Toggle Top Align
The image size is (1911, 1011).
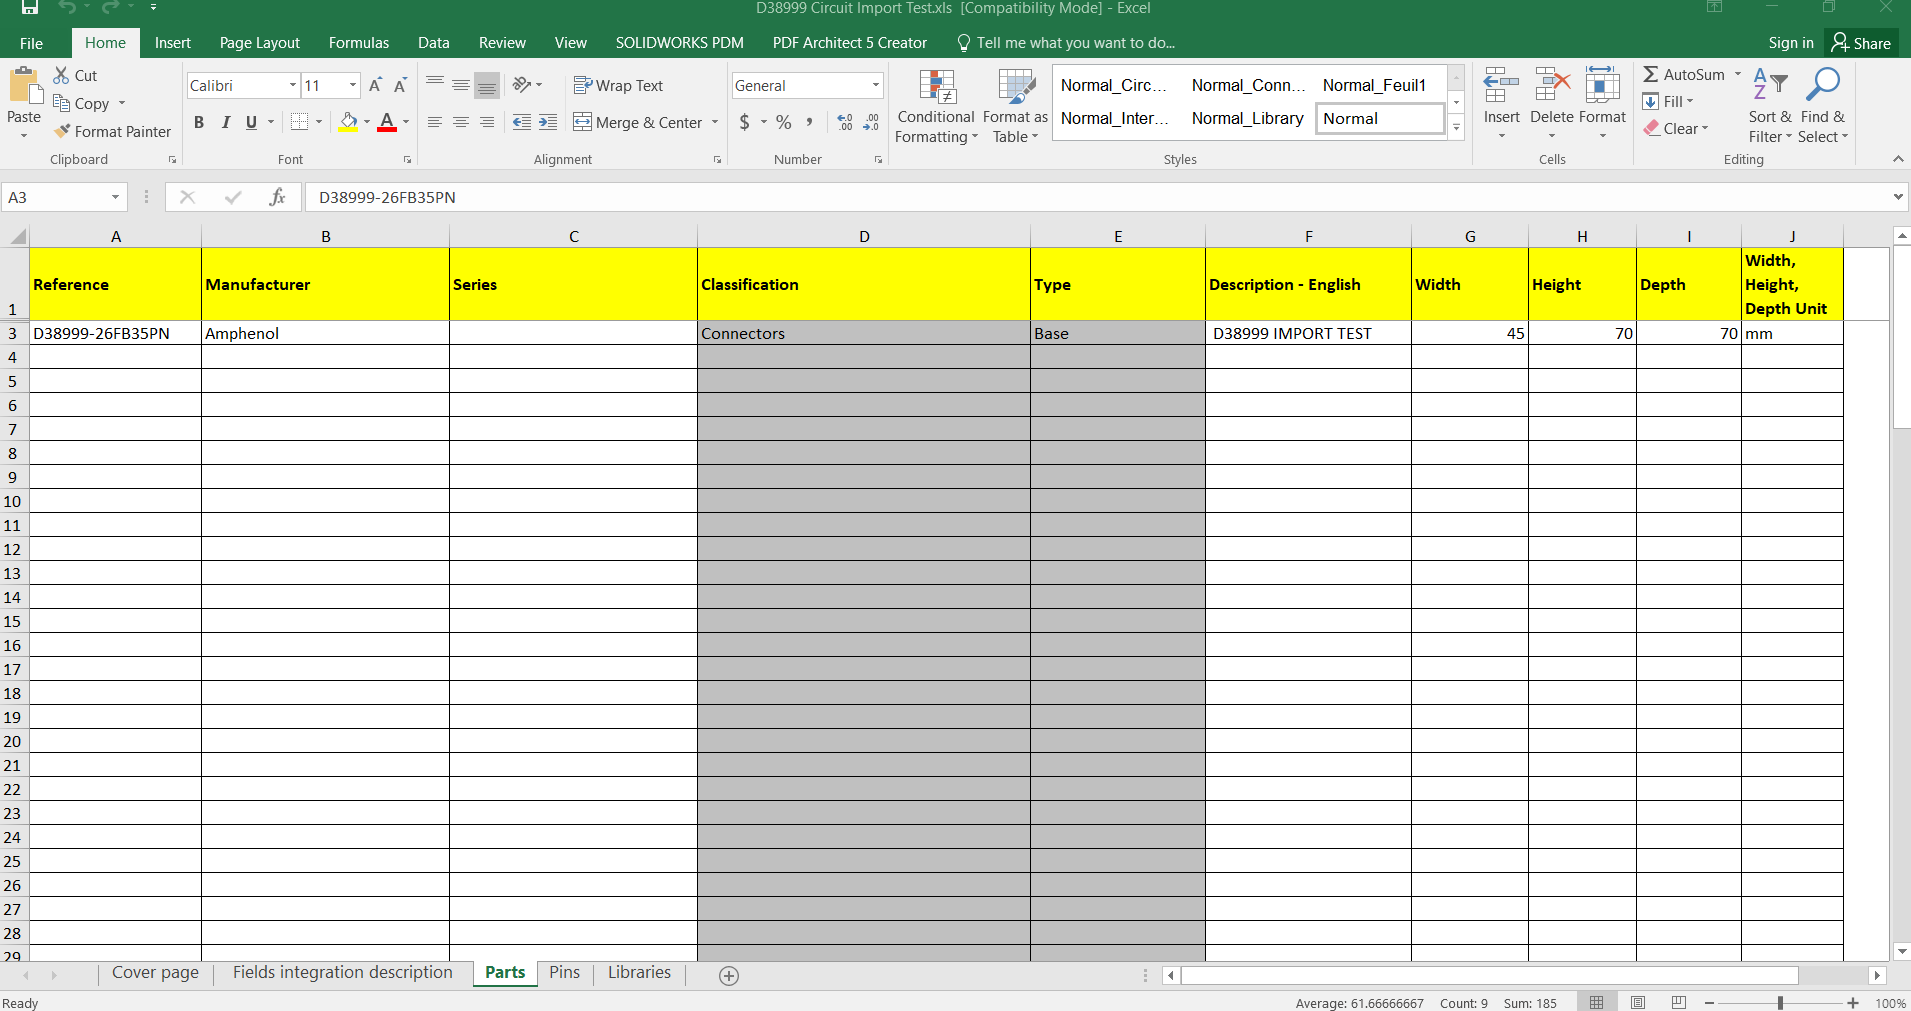pos(435,85)
